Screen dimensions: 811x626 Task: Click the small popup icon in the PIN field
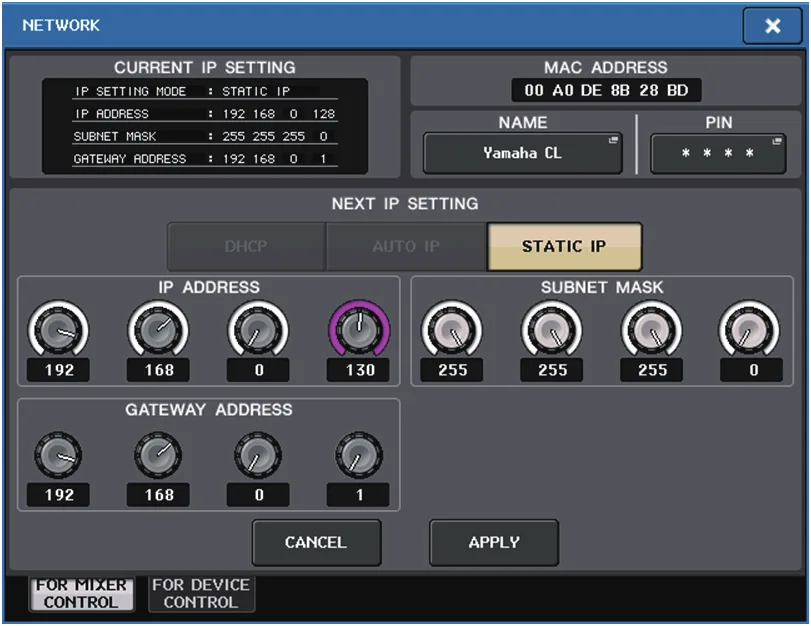click(777, 141)
